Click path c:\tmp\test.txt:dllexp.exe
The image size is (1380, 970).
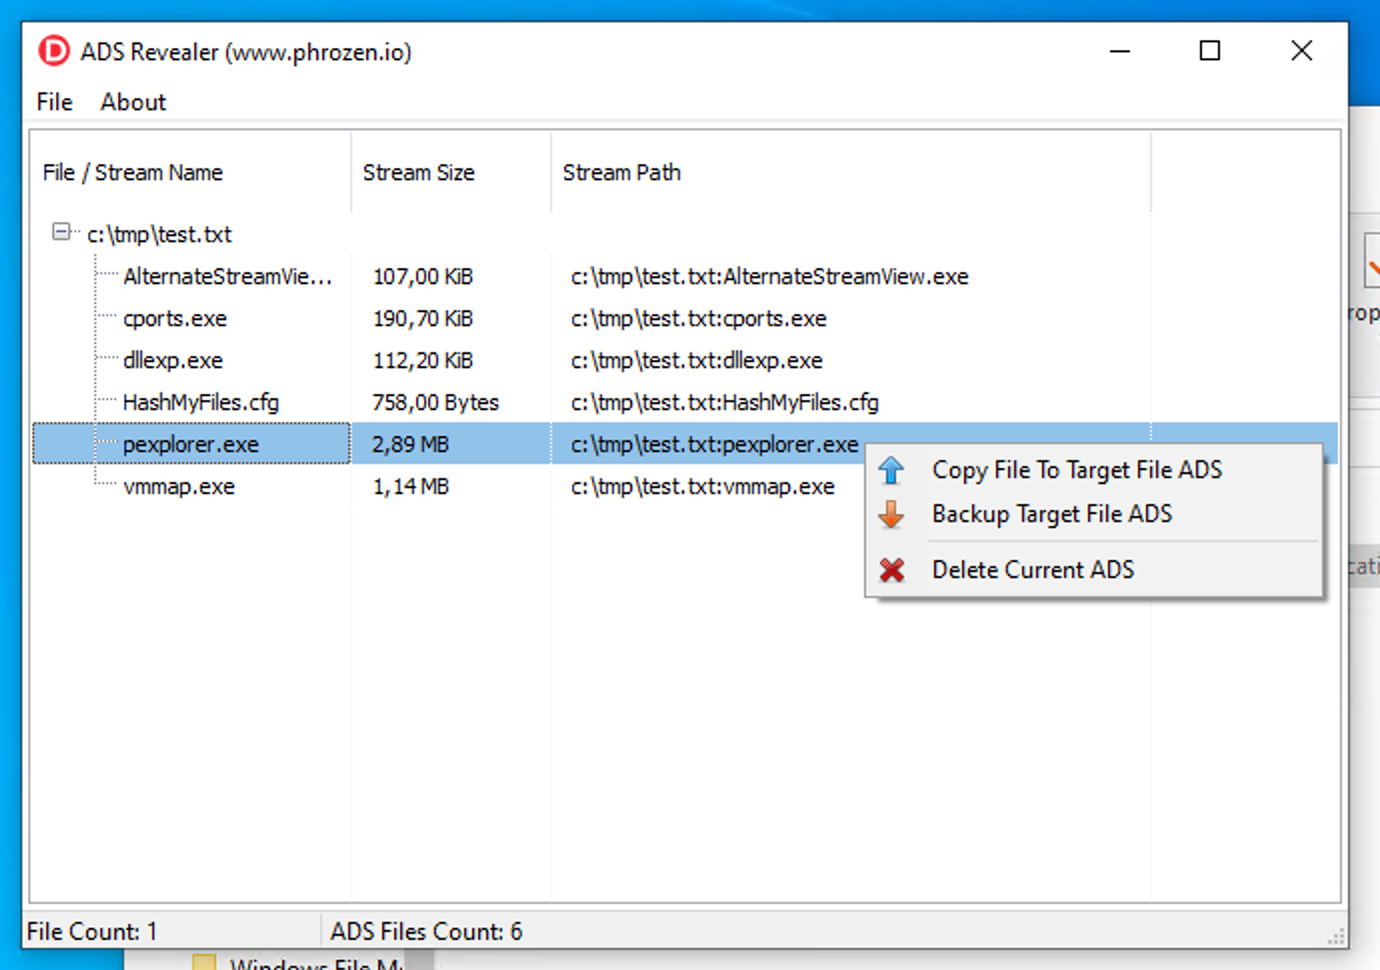coord(697,360)
